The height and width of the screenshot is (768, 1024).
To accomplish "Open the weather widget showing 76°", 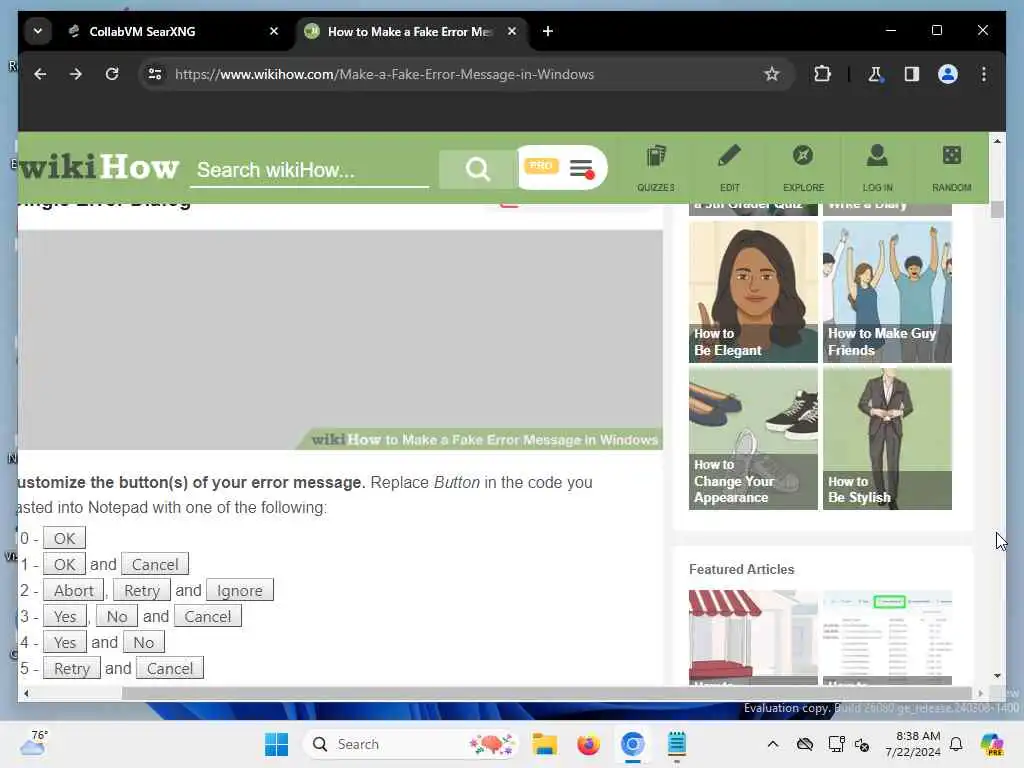I will point(34,743).
